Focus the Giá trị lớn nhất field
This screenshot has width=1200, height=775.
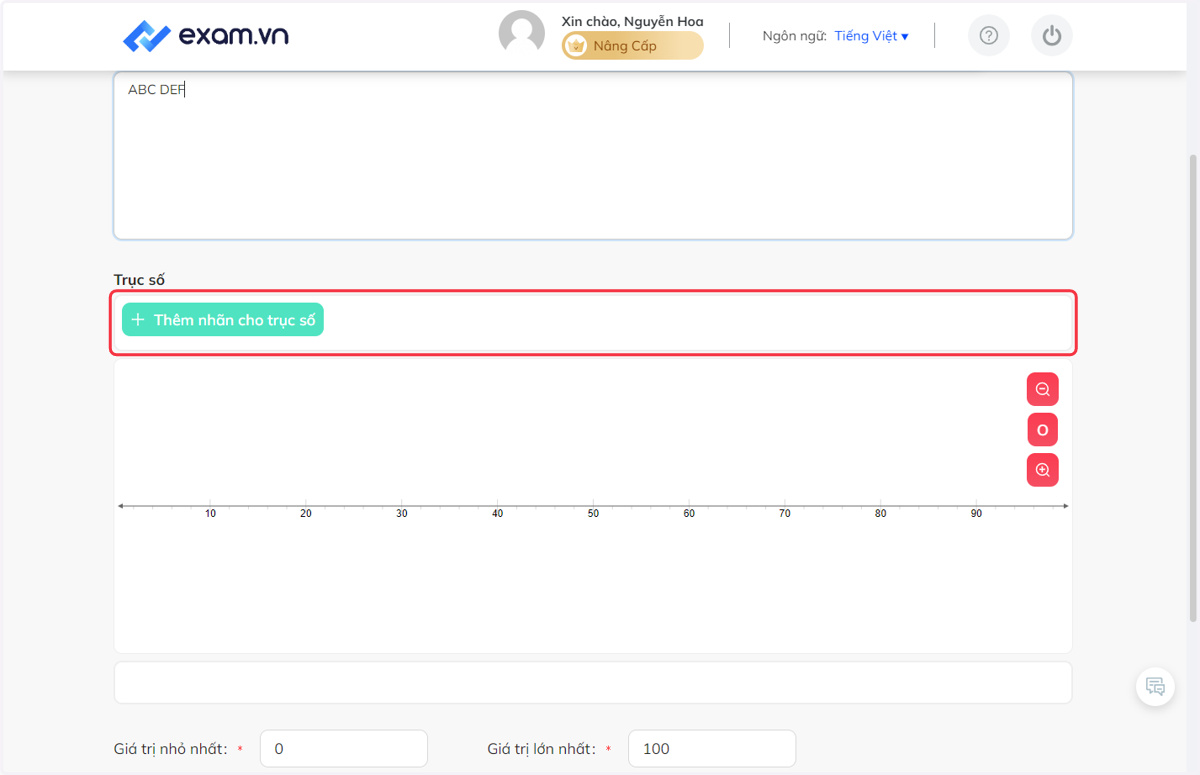point(712,748)
